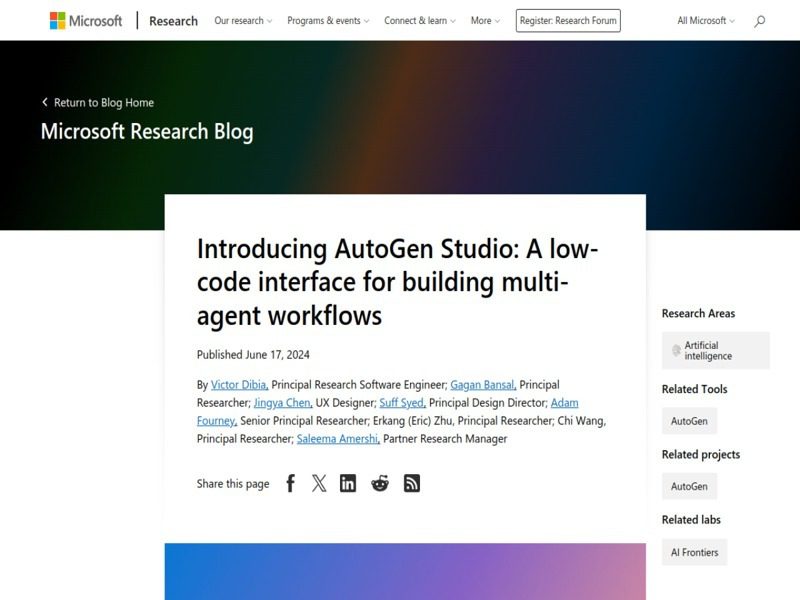The height and width of the screenshot is (600, 800).
Task: Open the AI Frontiers lab
Action: tap(694, 552)
